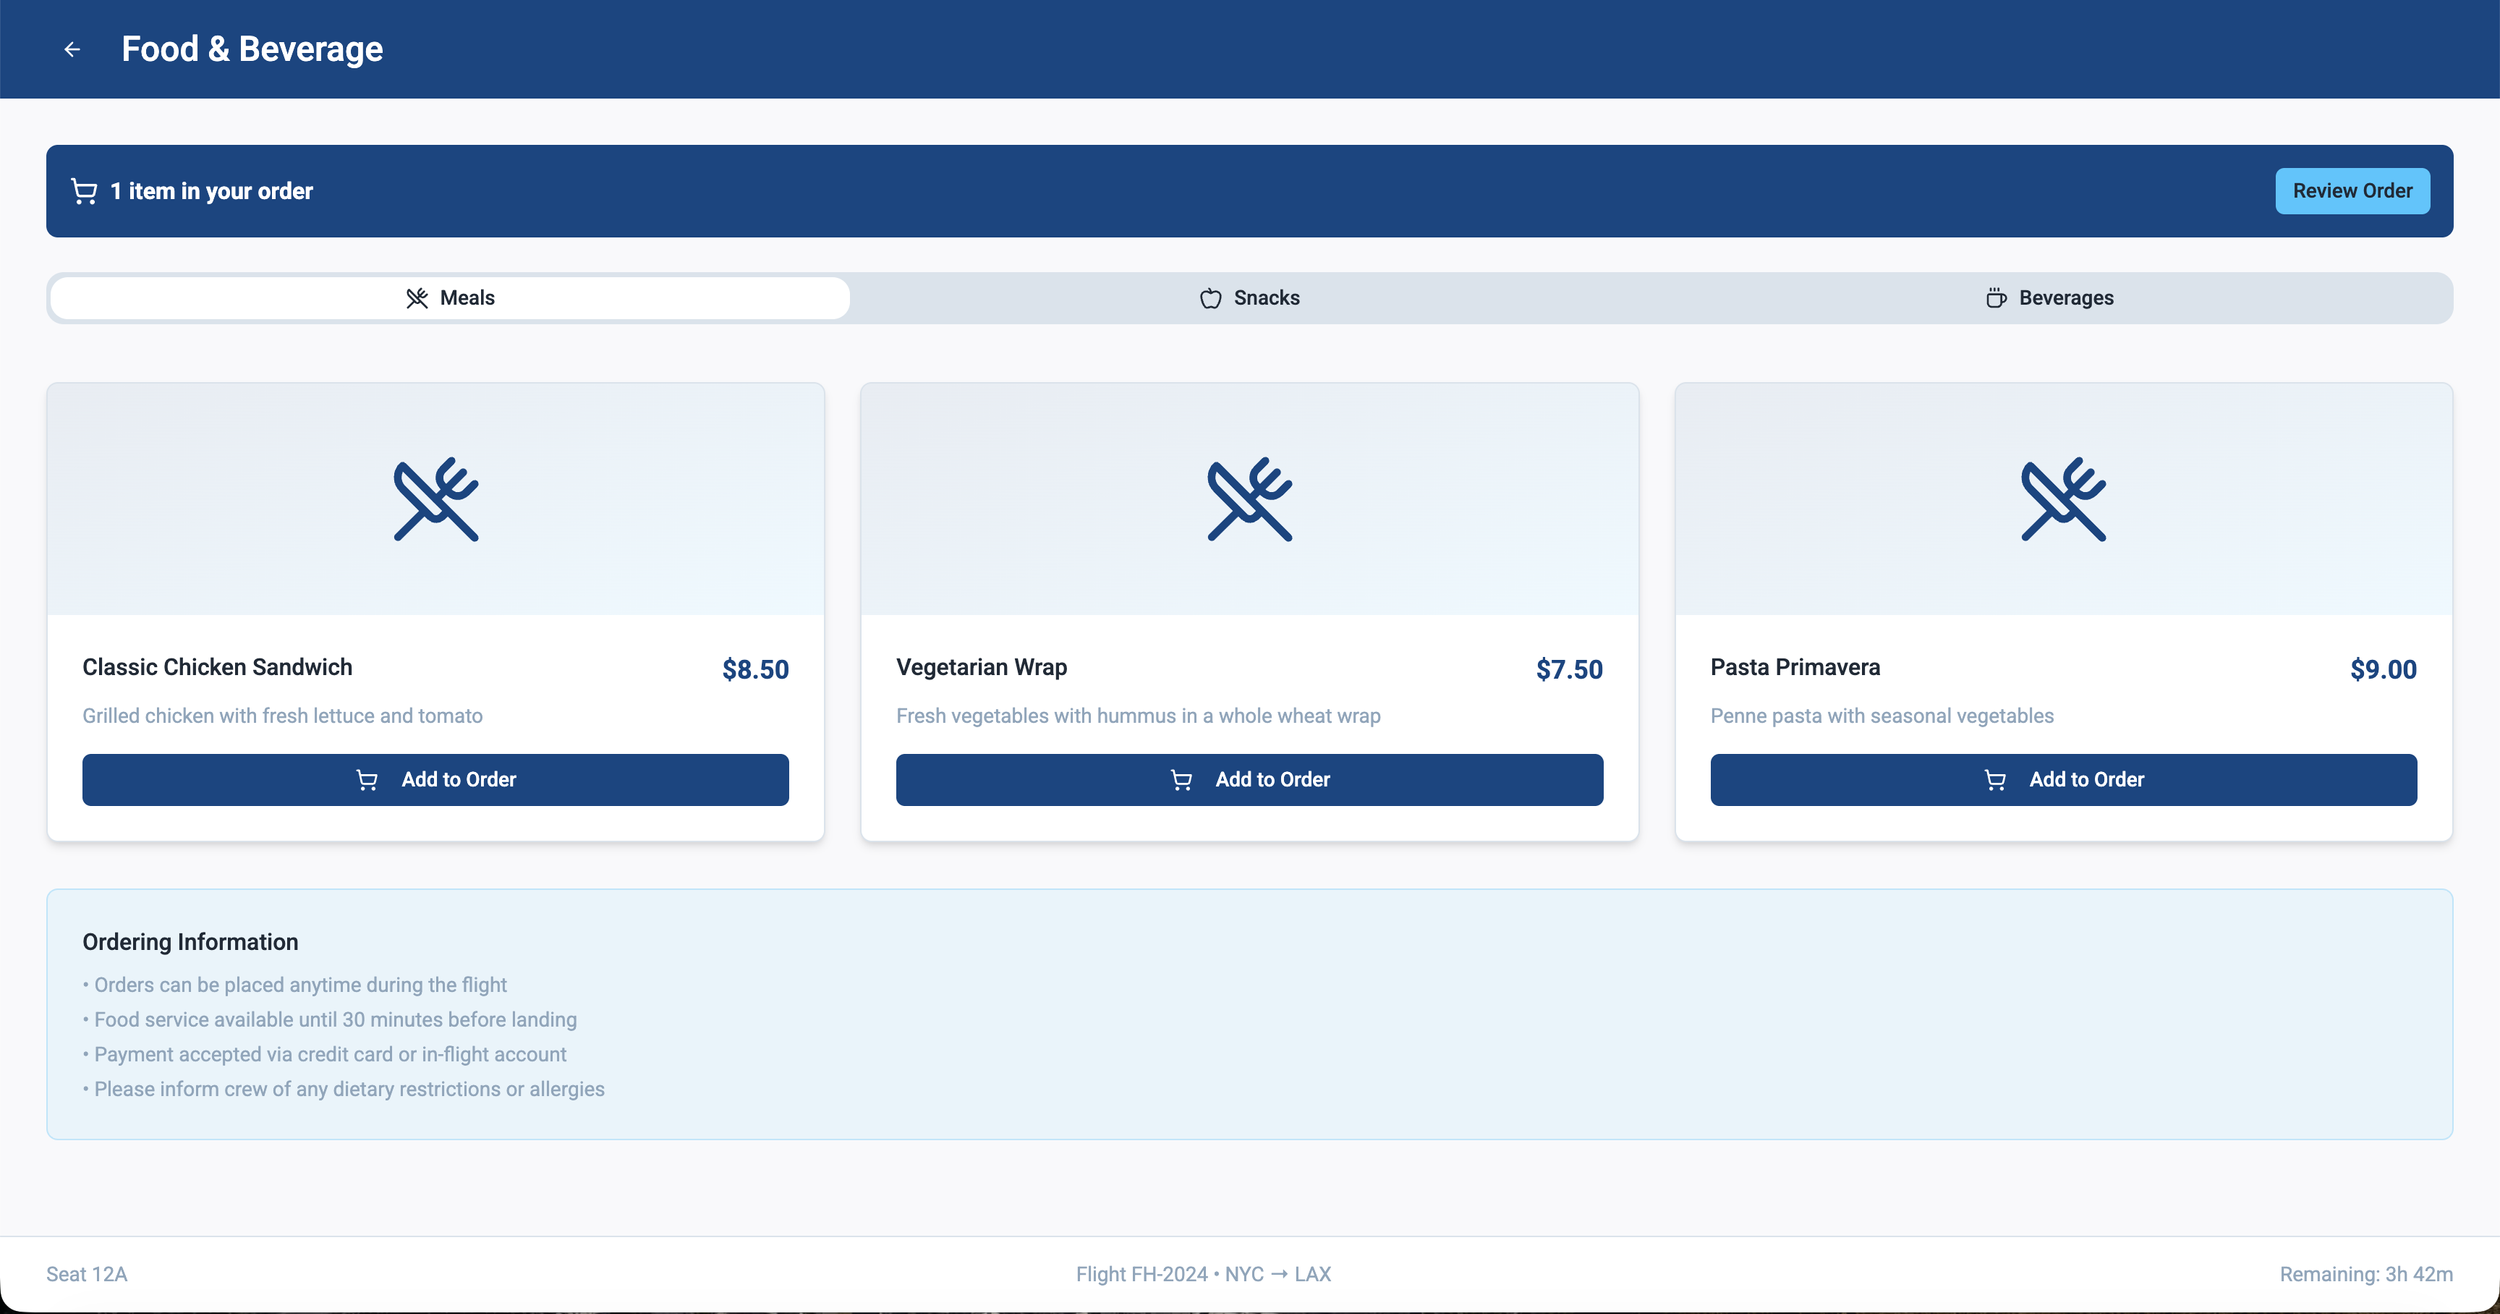Click the cart icon on Pasta Primavera button
This screenshot has width=2500, height=1314.
tap(1995, 780)
